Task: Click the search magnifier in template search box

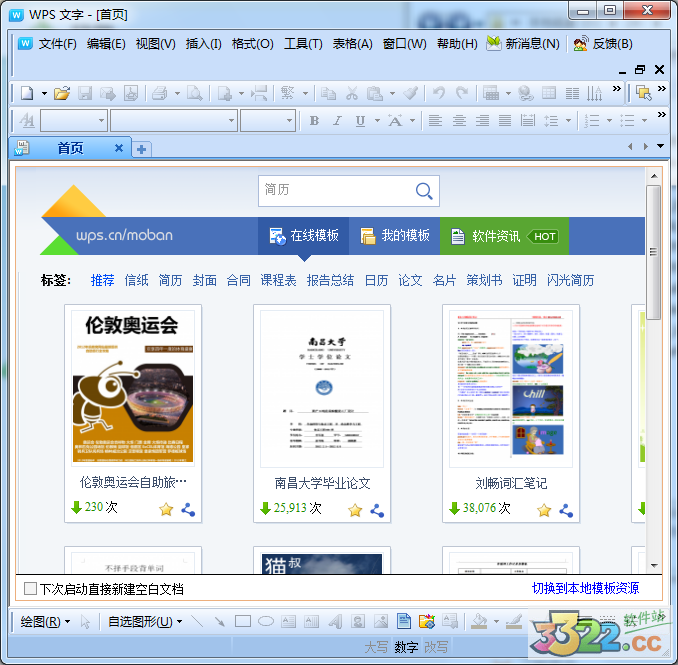Action: pyautogui.click(x=424, y=191)
